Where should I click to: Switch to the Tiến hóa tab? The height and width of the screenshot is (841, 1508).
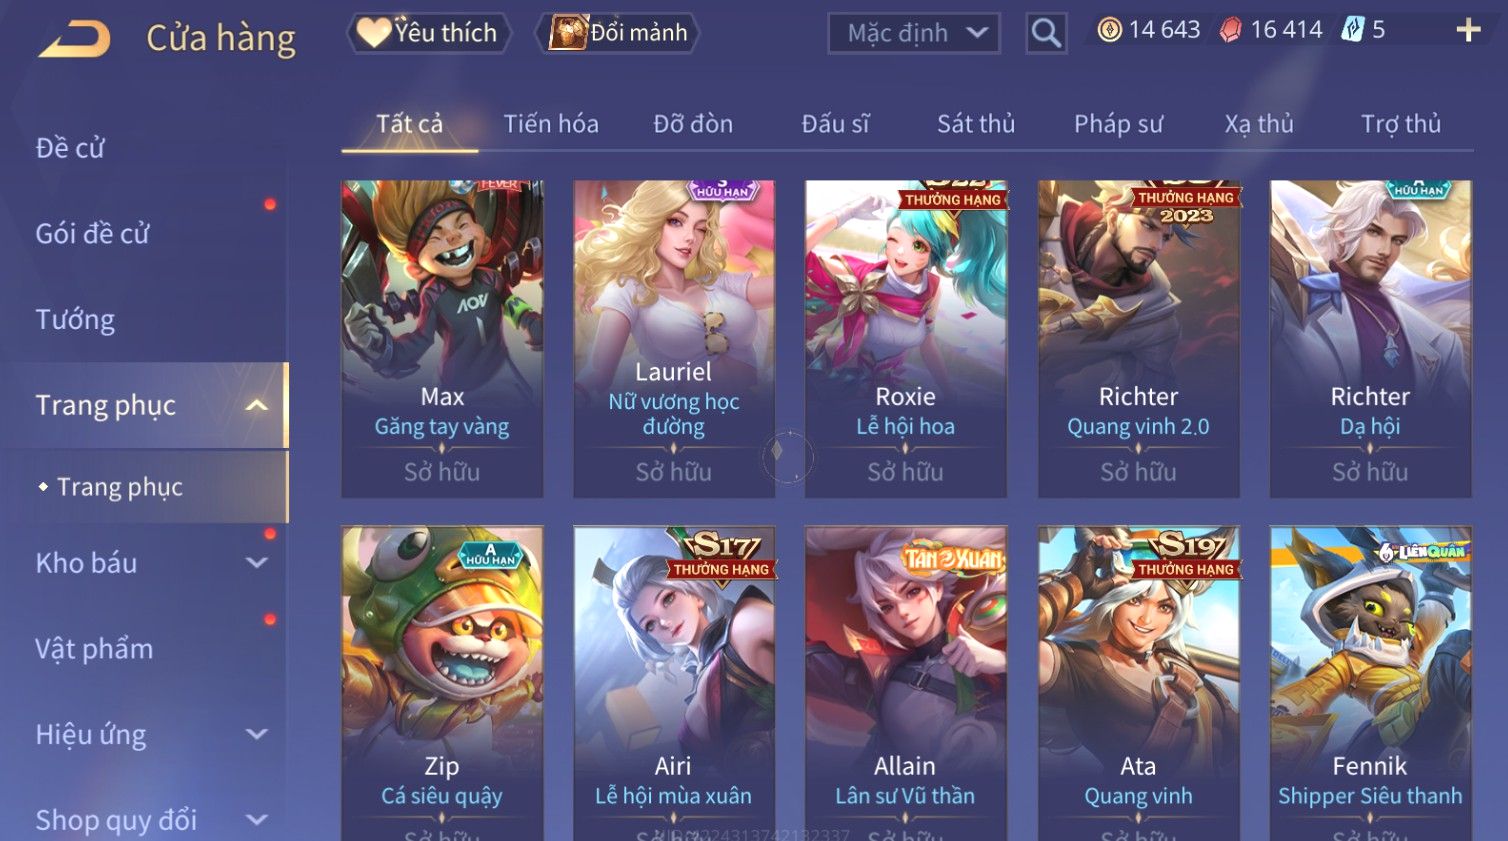click(x=551, y=124)
